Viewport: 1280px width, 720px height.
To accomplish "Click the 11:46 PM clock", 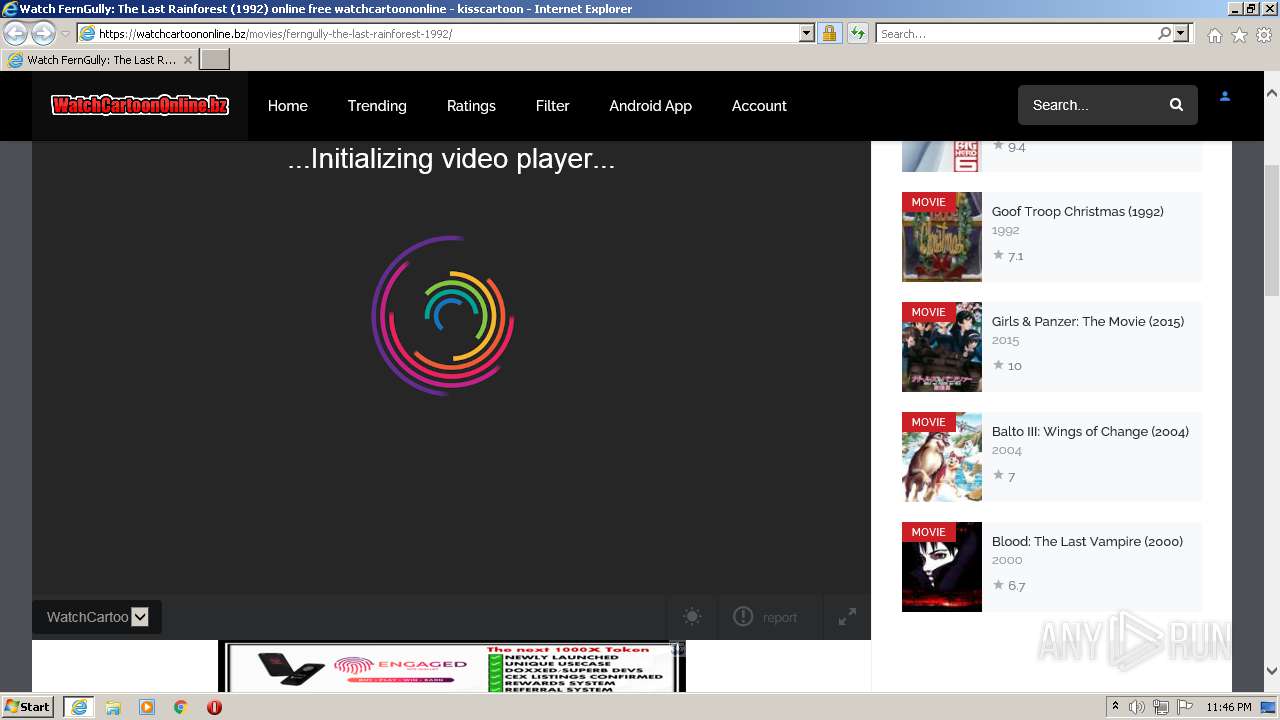I will 1229,707.
